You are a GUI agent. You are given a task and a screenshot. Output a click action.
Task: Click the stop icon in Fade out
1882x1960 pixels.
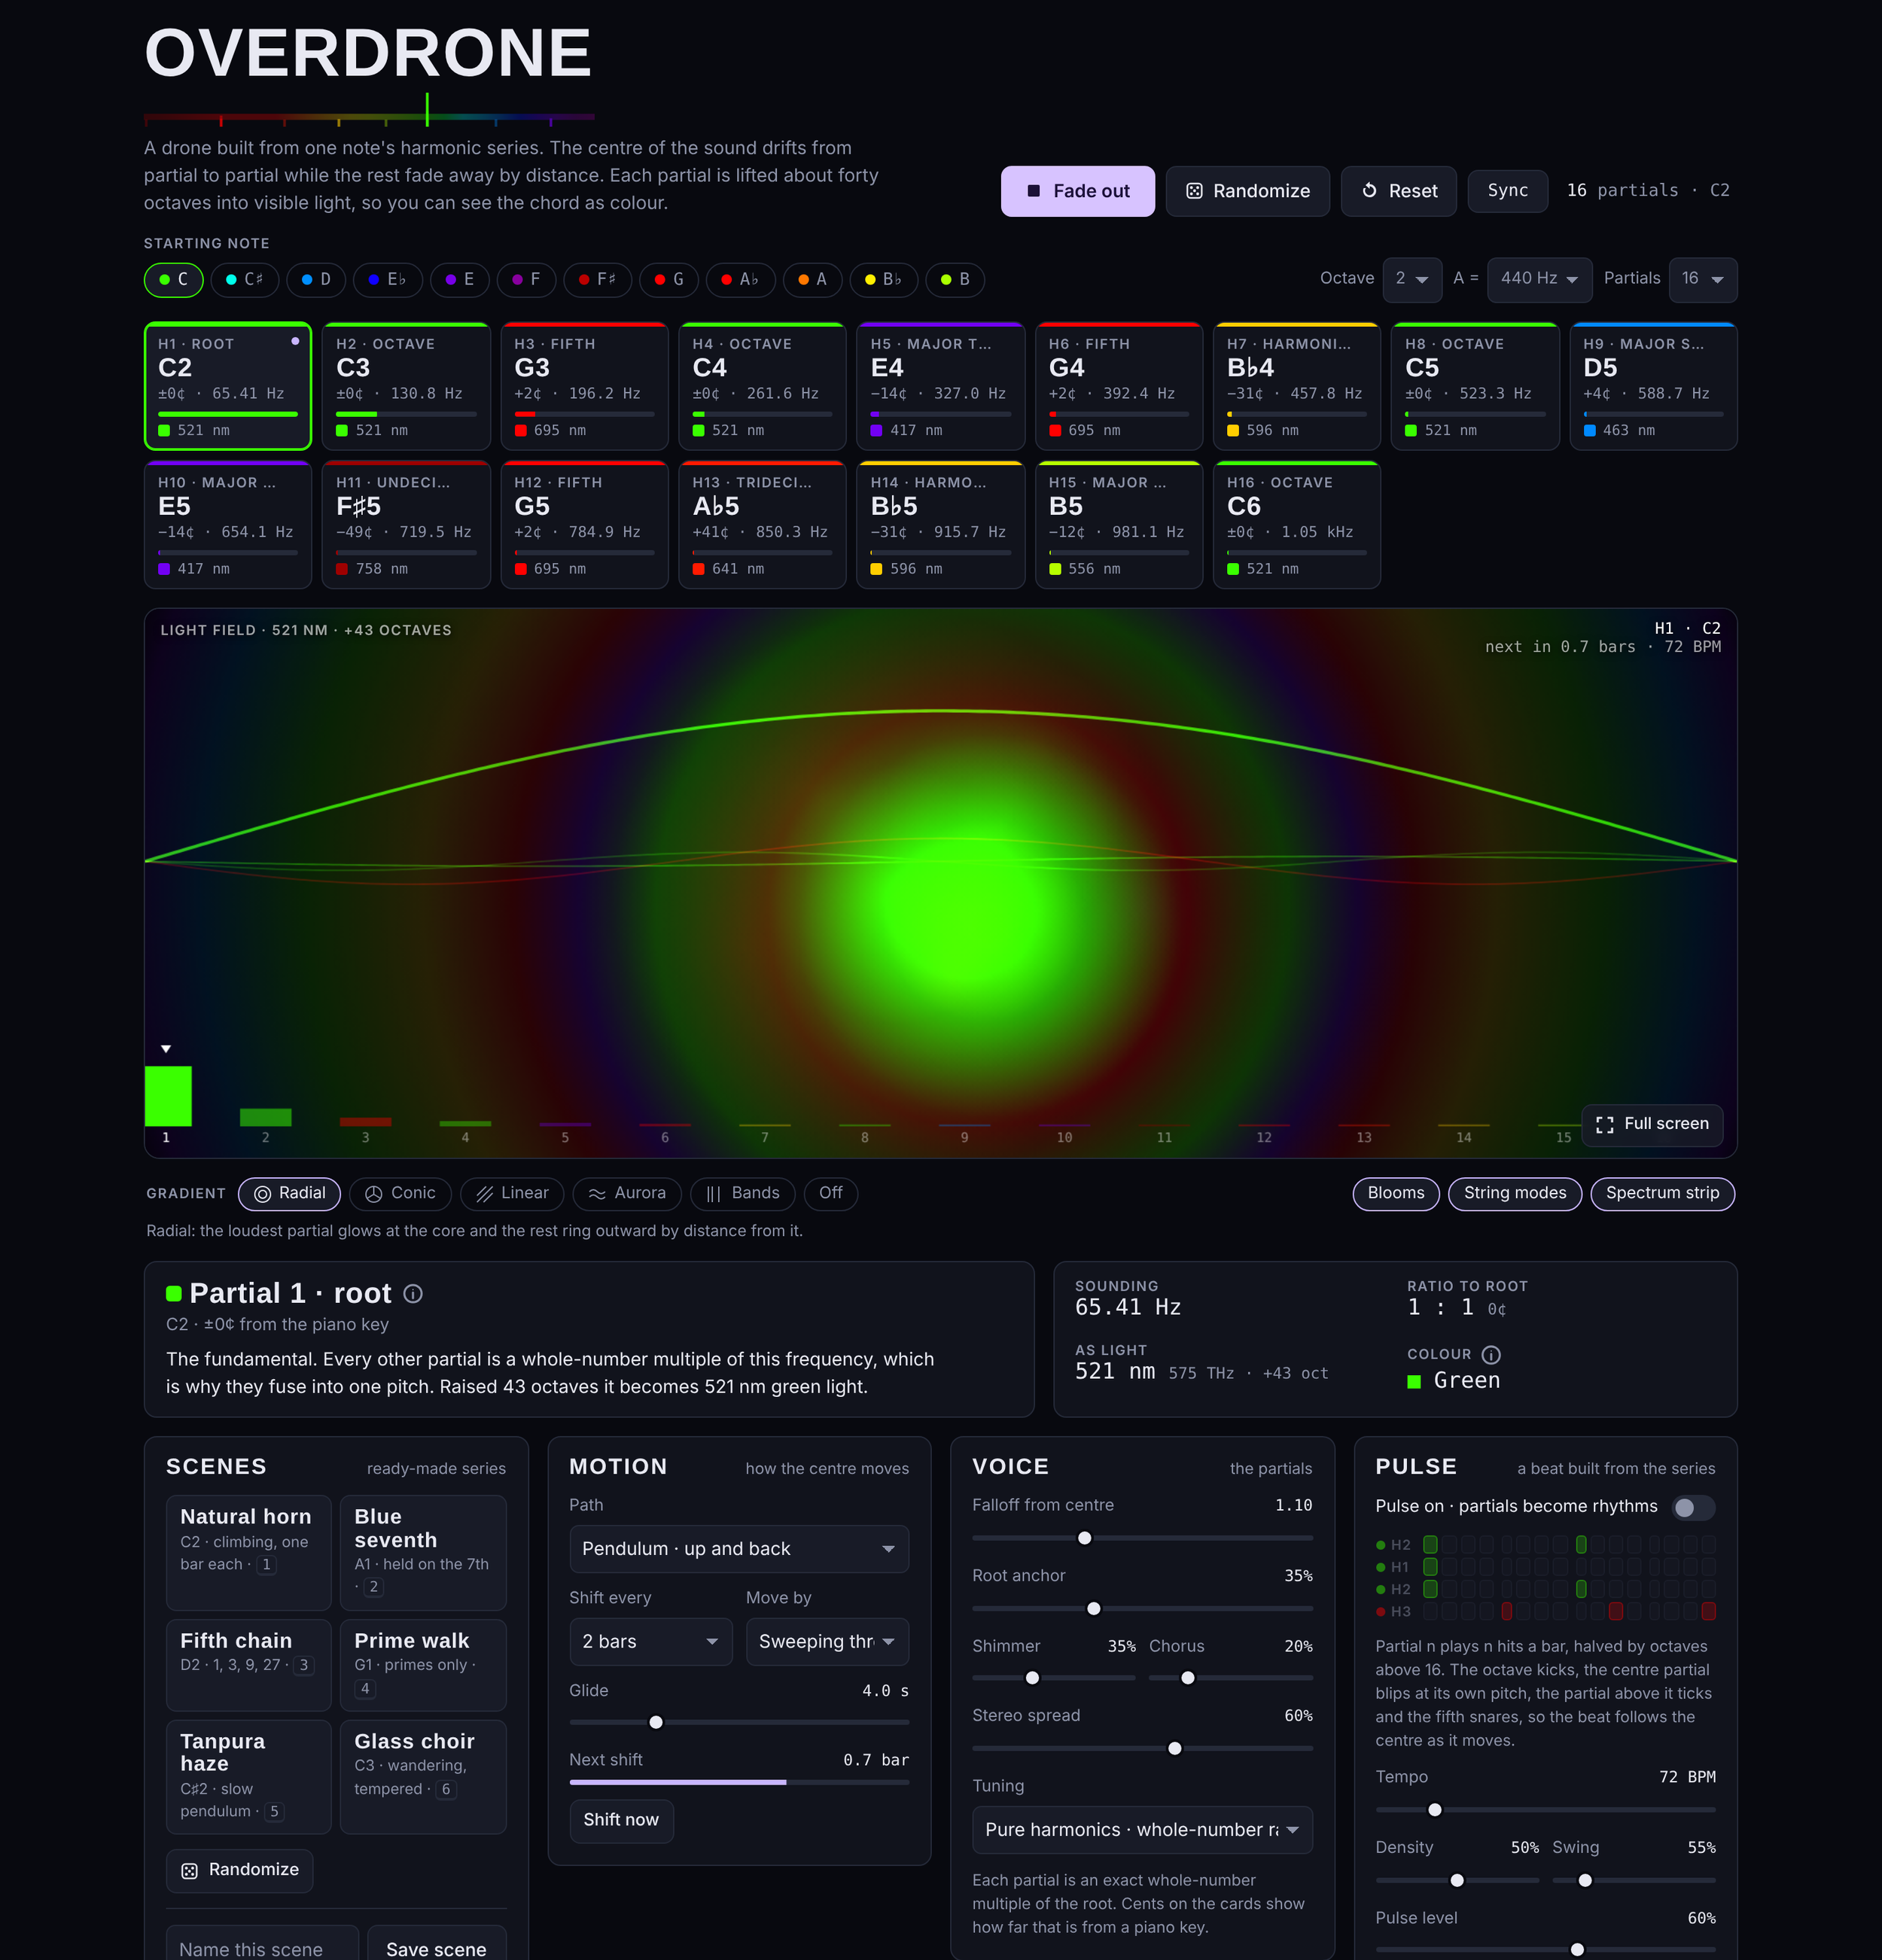point(1033,191)
